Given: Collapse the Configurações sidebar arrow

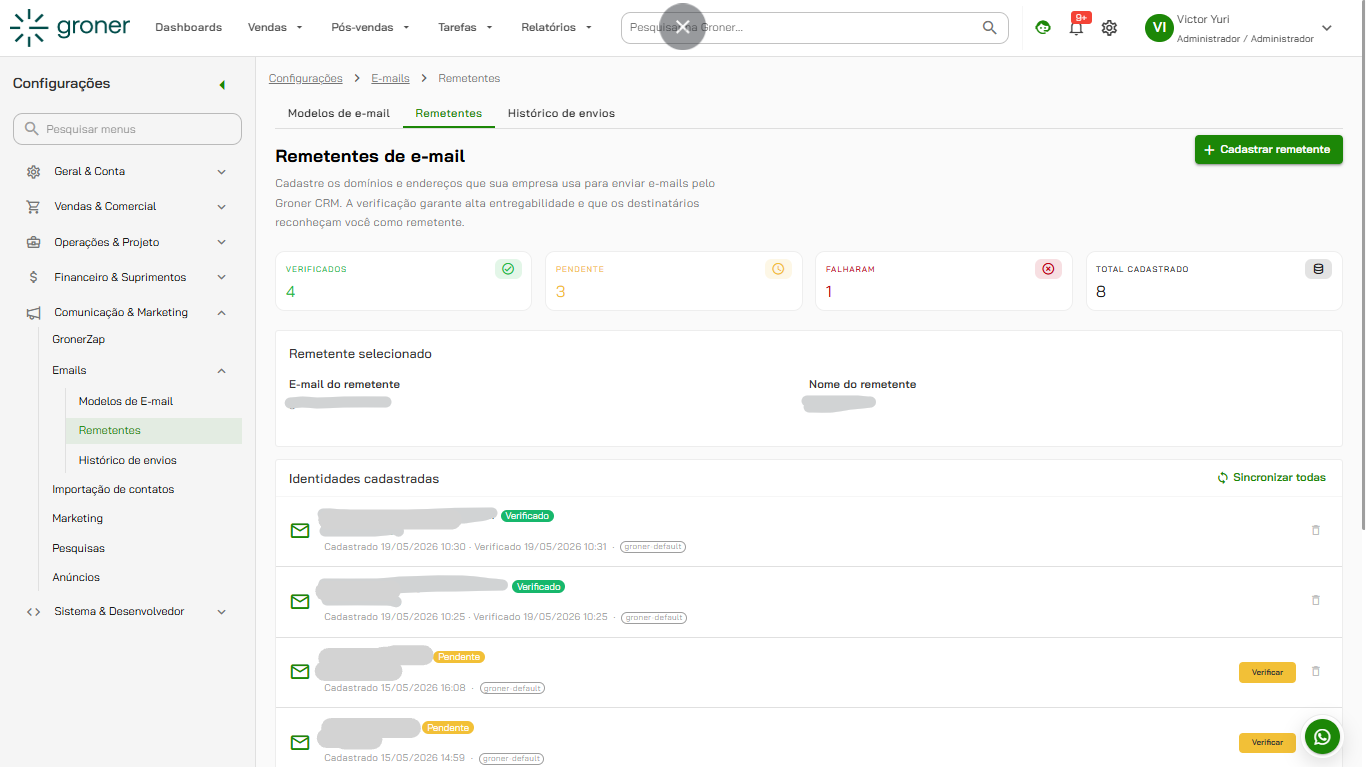Looking at the screenshot, I should [x=222, y=85].
